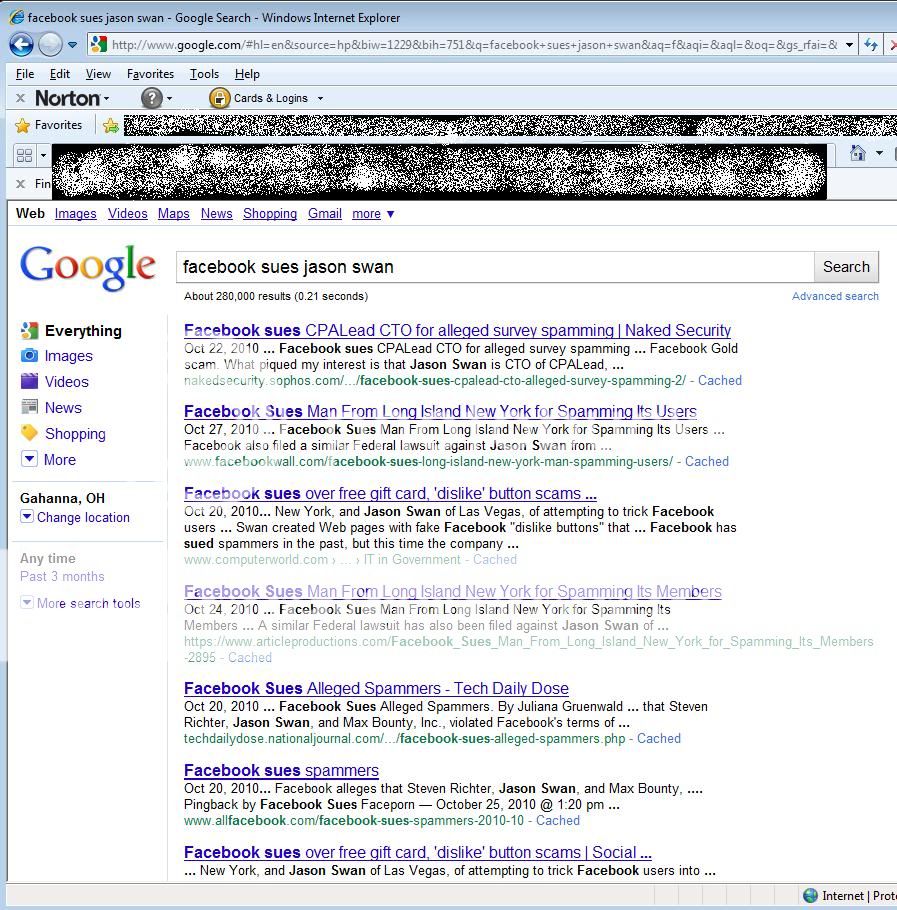
Task: Click the Shopping tag icon in sidebar
Action: 29,433
